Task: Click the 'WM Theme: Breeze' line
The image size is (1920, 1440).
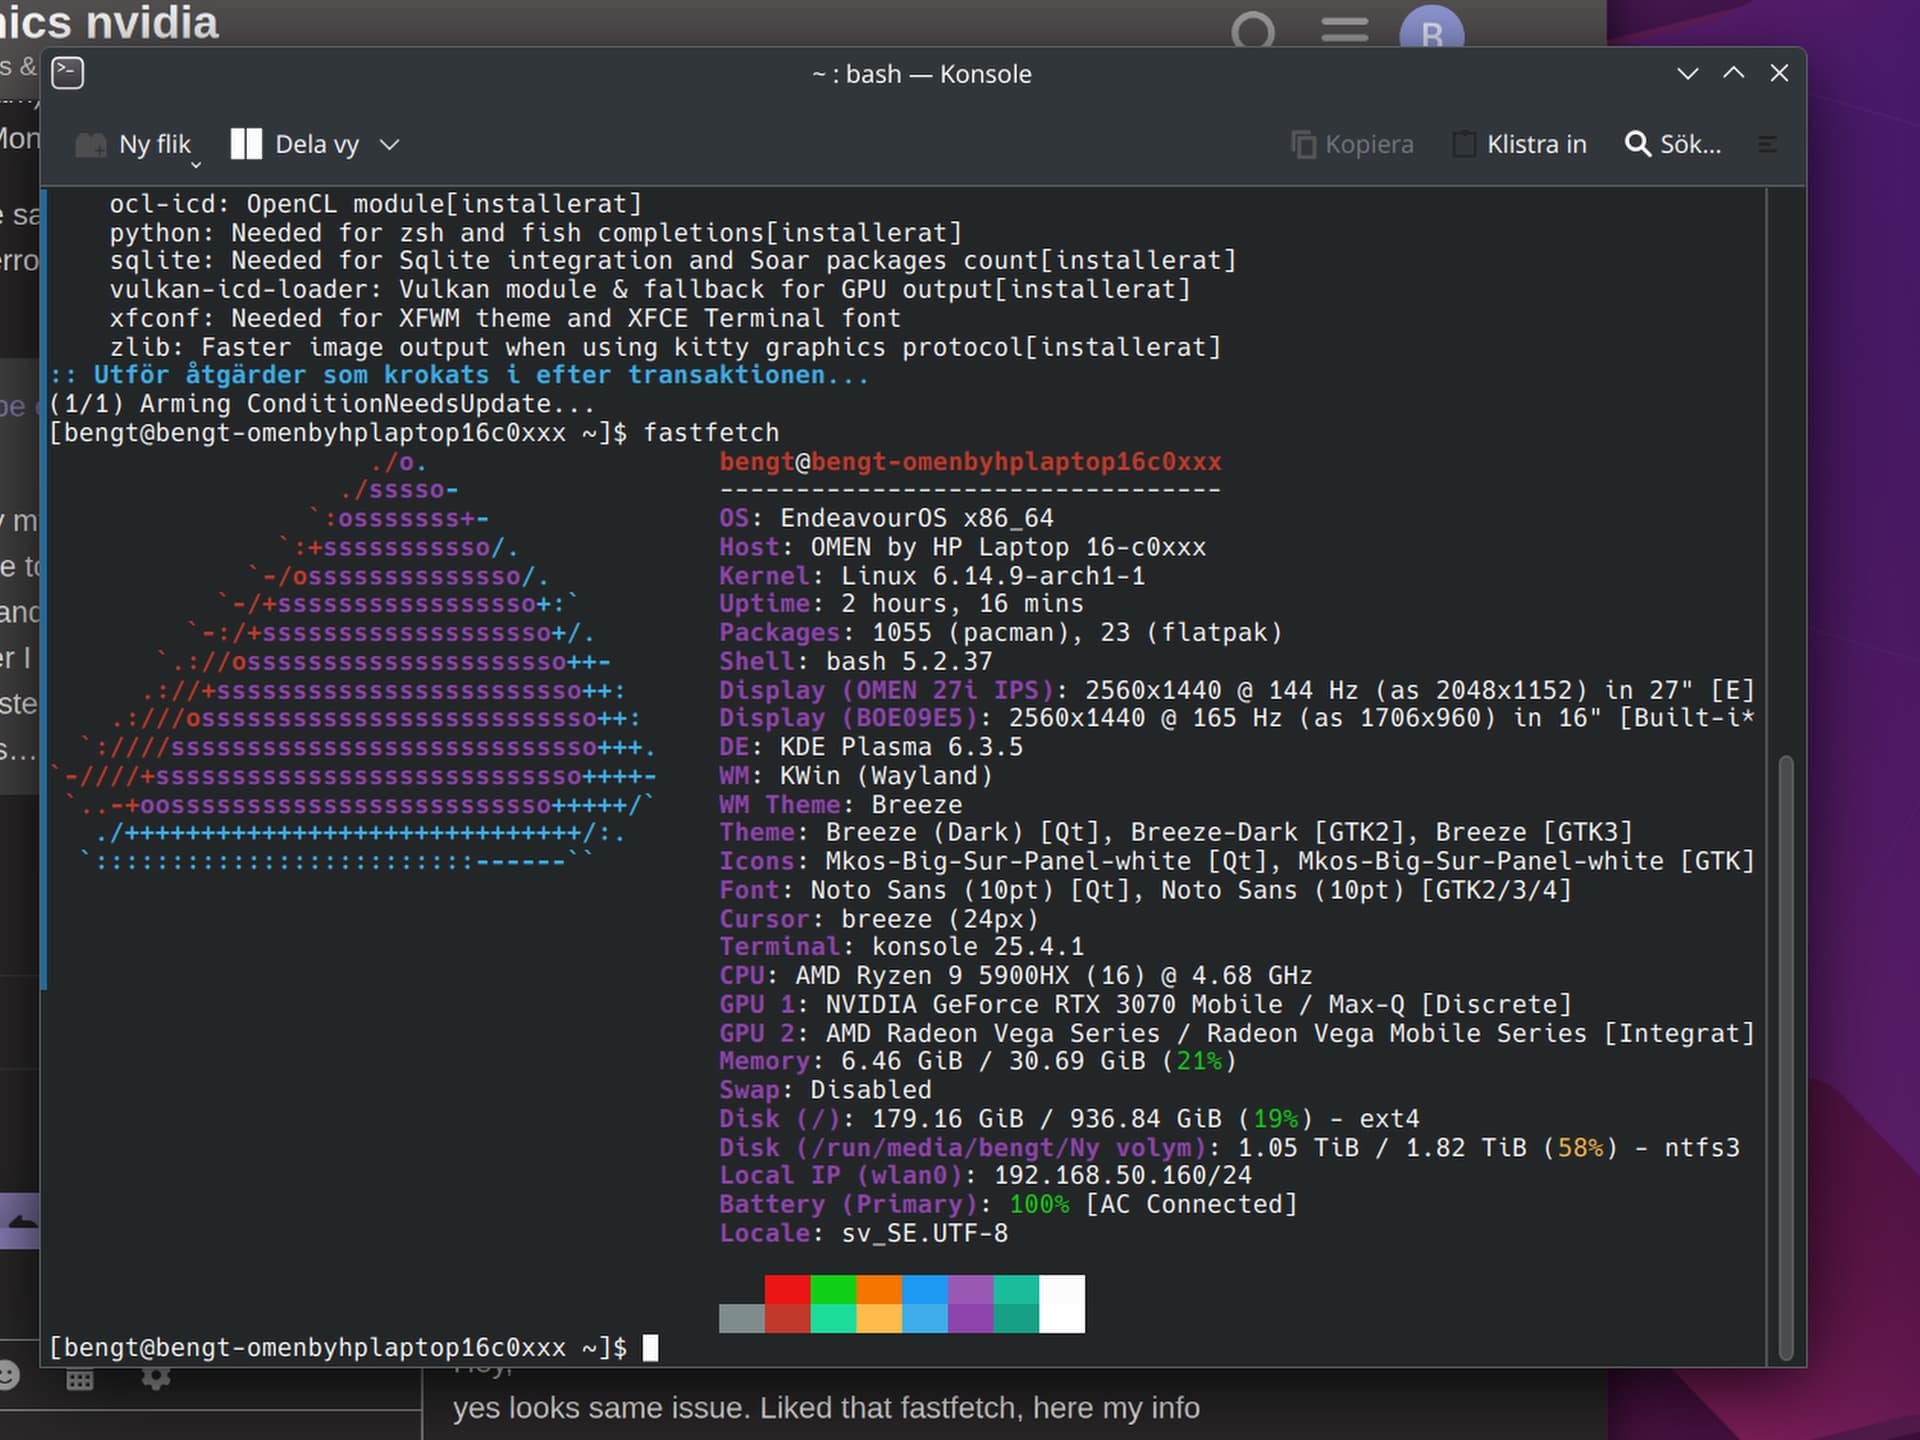Action: click(x=840, y=805)
